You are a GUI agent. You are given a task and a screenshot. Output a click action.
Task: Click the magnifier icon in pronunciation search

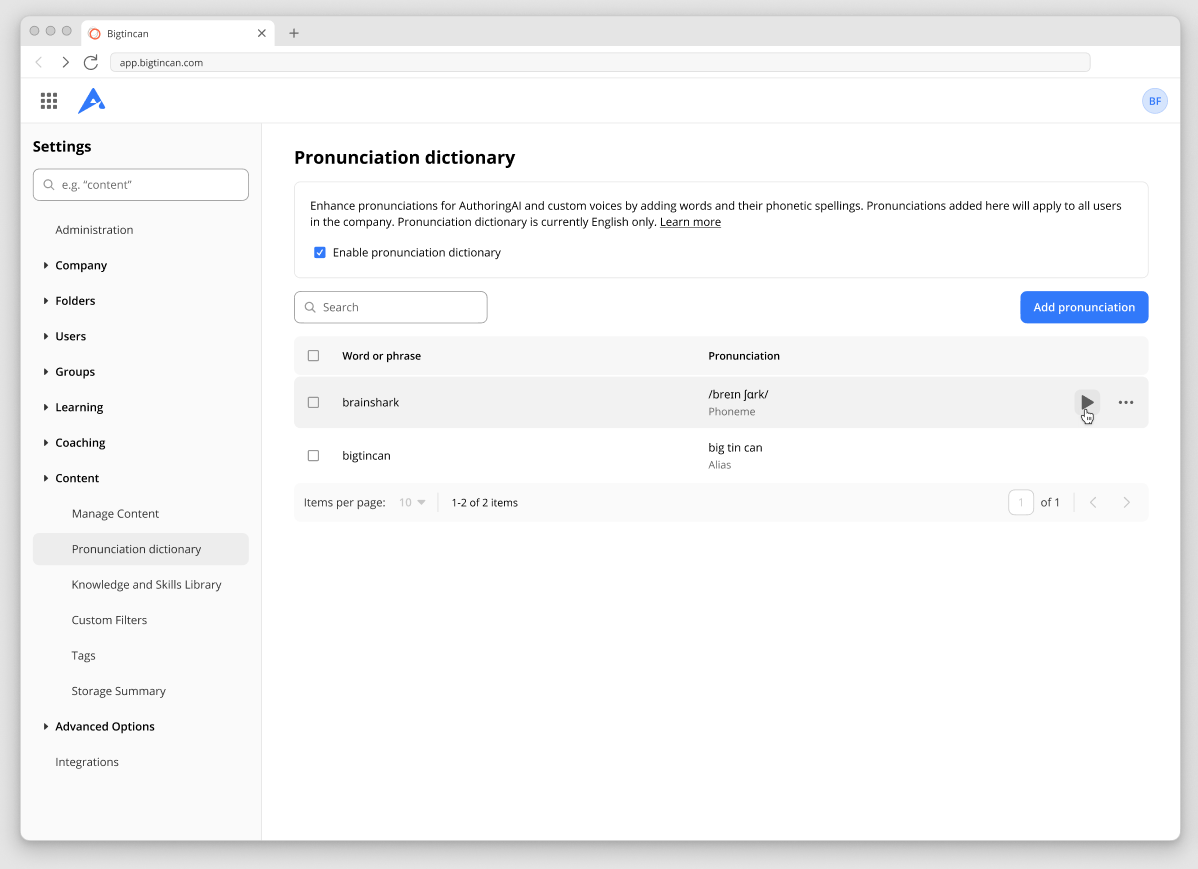pos(310,307)
